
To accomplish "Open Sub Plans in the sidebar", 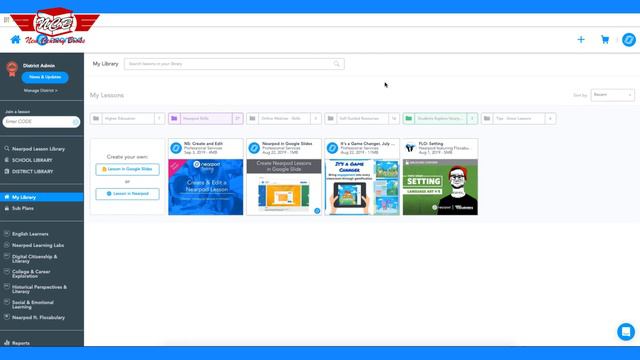I will pyautogui.click(x=23, y=208).
